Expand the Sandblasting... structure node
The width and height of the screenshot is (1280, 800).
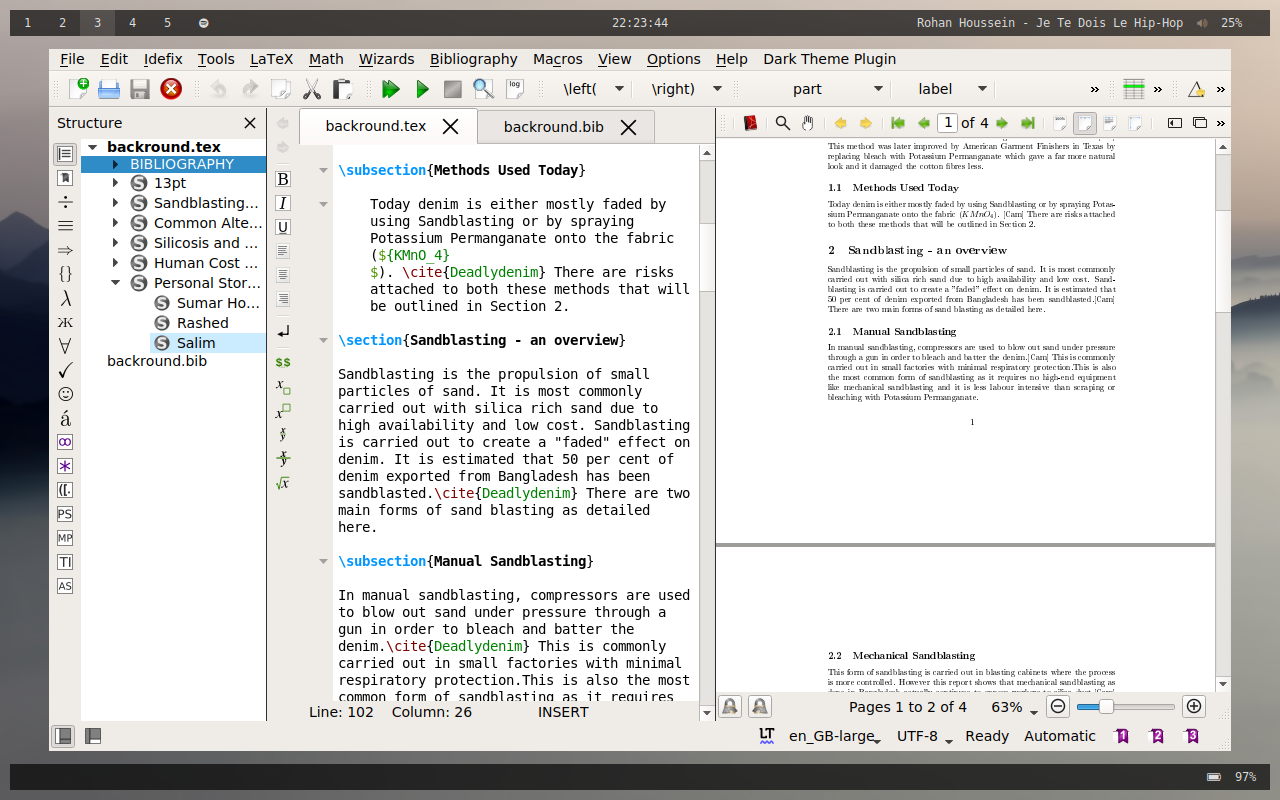116,203
